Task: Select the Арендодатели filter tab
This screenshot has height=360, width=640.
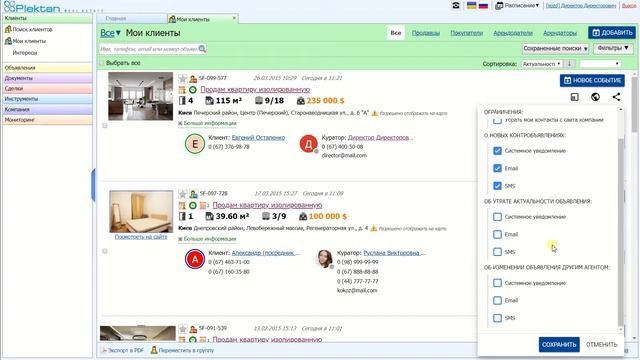Action: pos(513,33)
